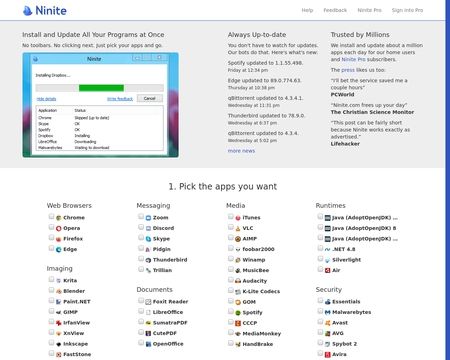Image resolution: width=450 pixels, height=360 pixels.
Task: Follow the press link
Action: 348,70
